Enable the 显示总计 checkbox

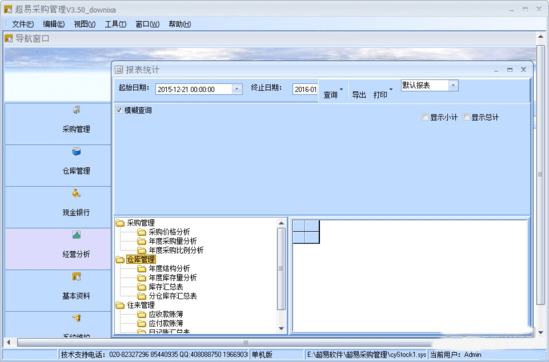(466, 117)
